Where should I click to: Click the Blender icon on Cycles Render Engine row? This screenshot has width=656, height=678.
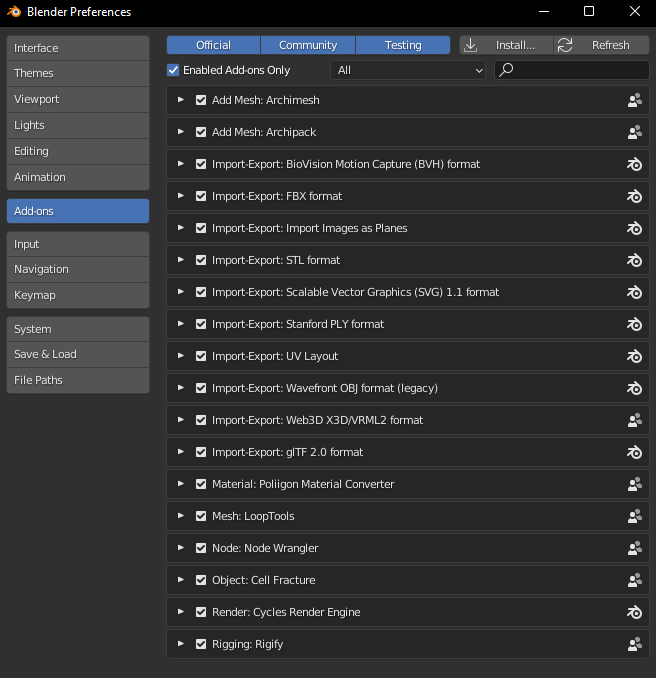click(634, 612)
